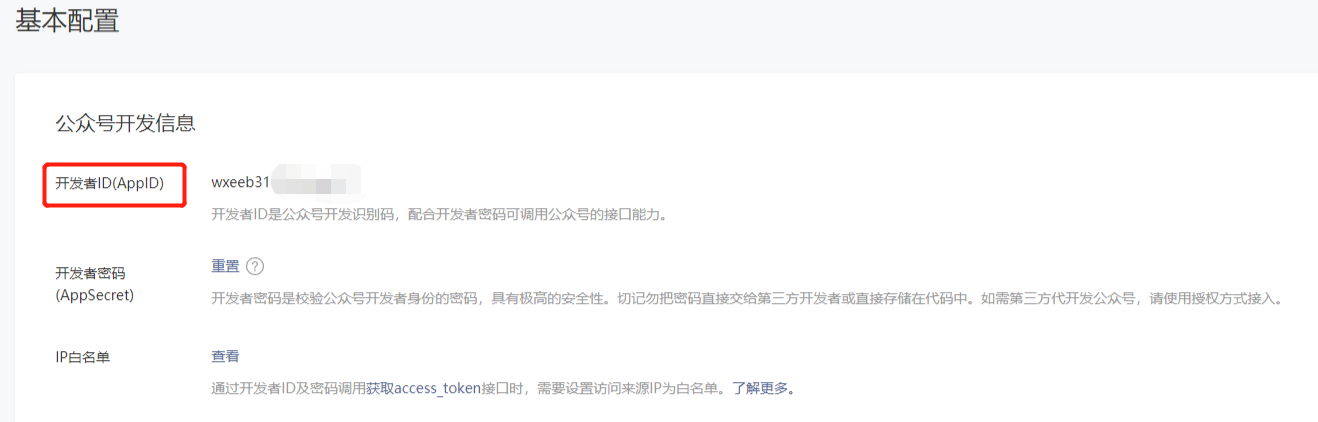Click the help question mark beside 重置
Screen dimensions: 1318x422
pos(255,266)
